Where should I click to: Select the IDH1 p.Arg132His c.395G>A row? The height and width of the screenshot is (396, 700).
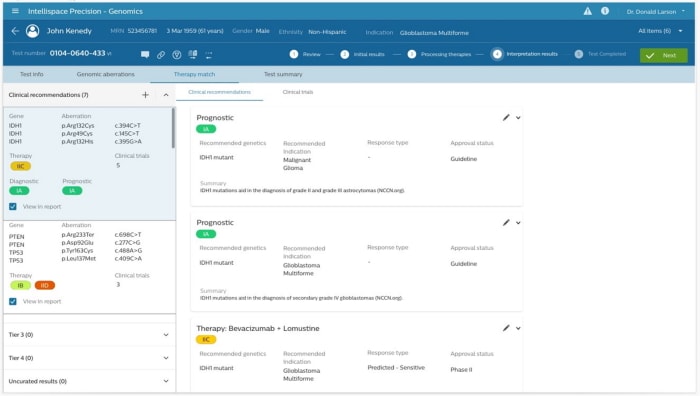pos(75,142)
